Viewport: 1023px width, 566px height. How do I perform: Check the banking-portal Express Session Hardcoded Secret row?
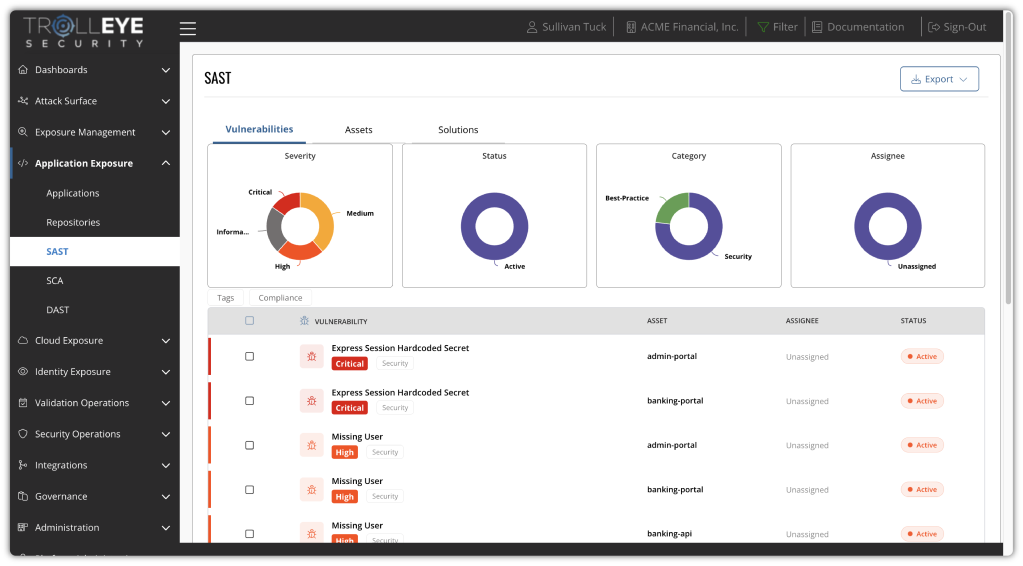tap(249, 401)
